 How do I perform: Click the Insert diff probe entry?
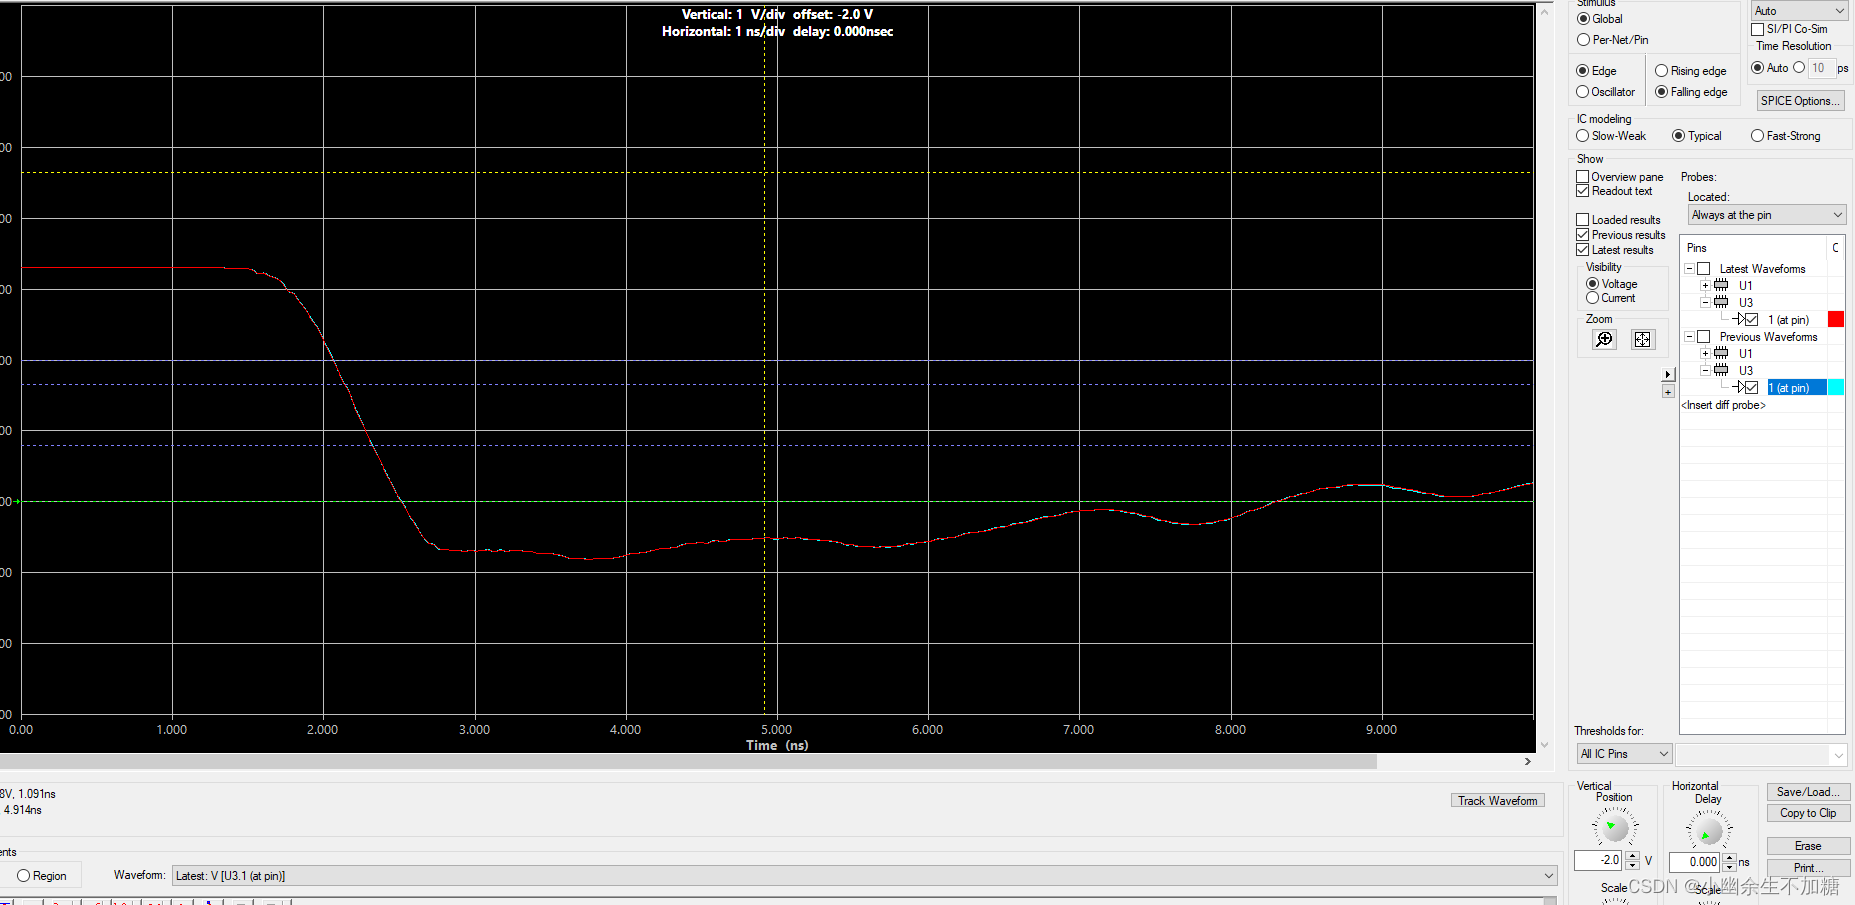tap(1723, 405)
